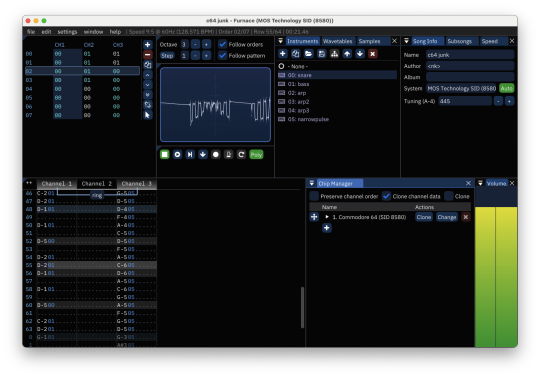
Task: Delete the selected instrument with red X
Action: pos(373,54)
